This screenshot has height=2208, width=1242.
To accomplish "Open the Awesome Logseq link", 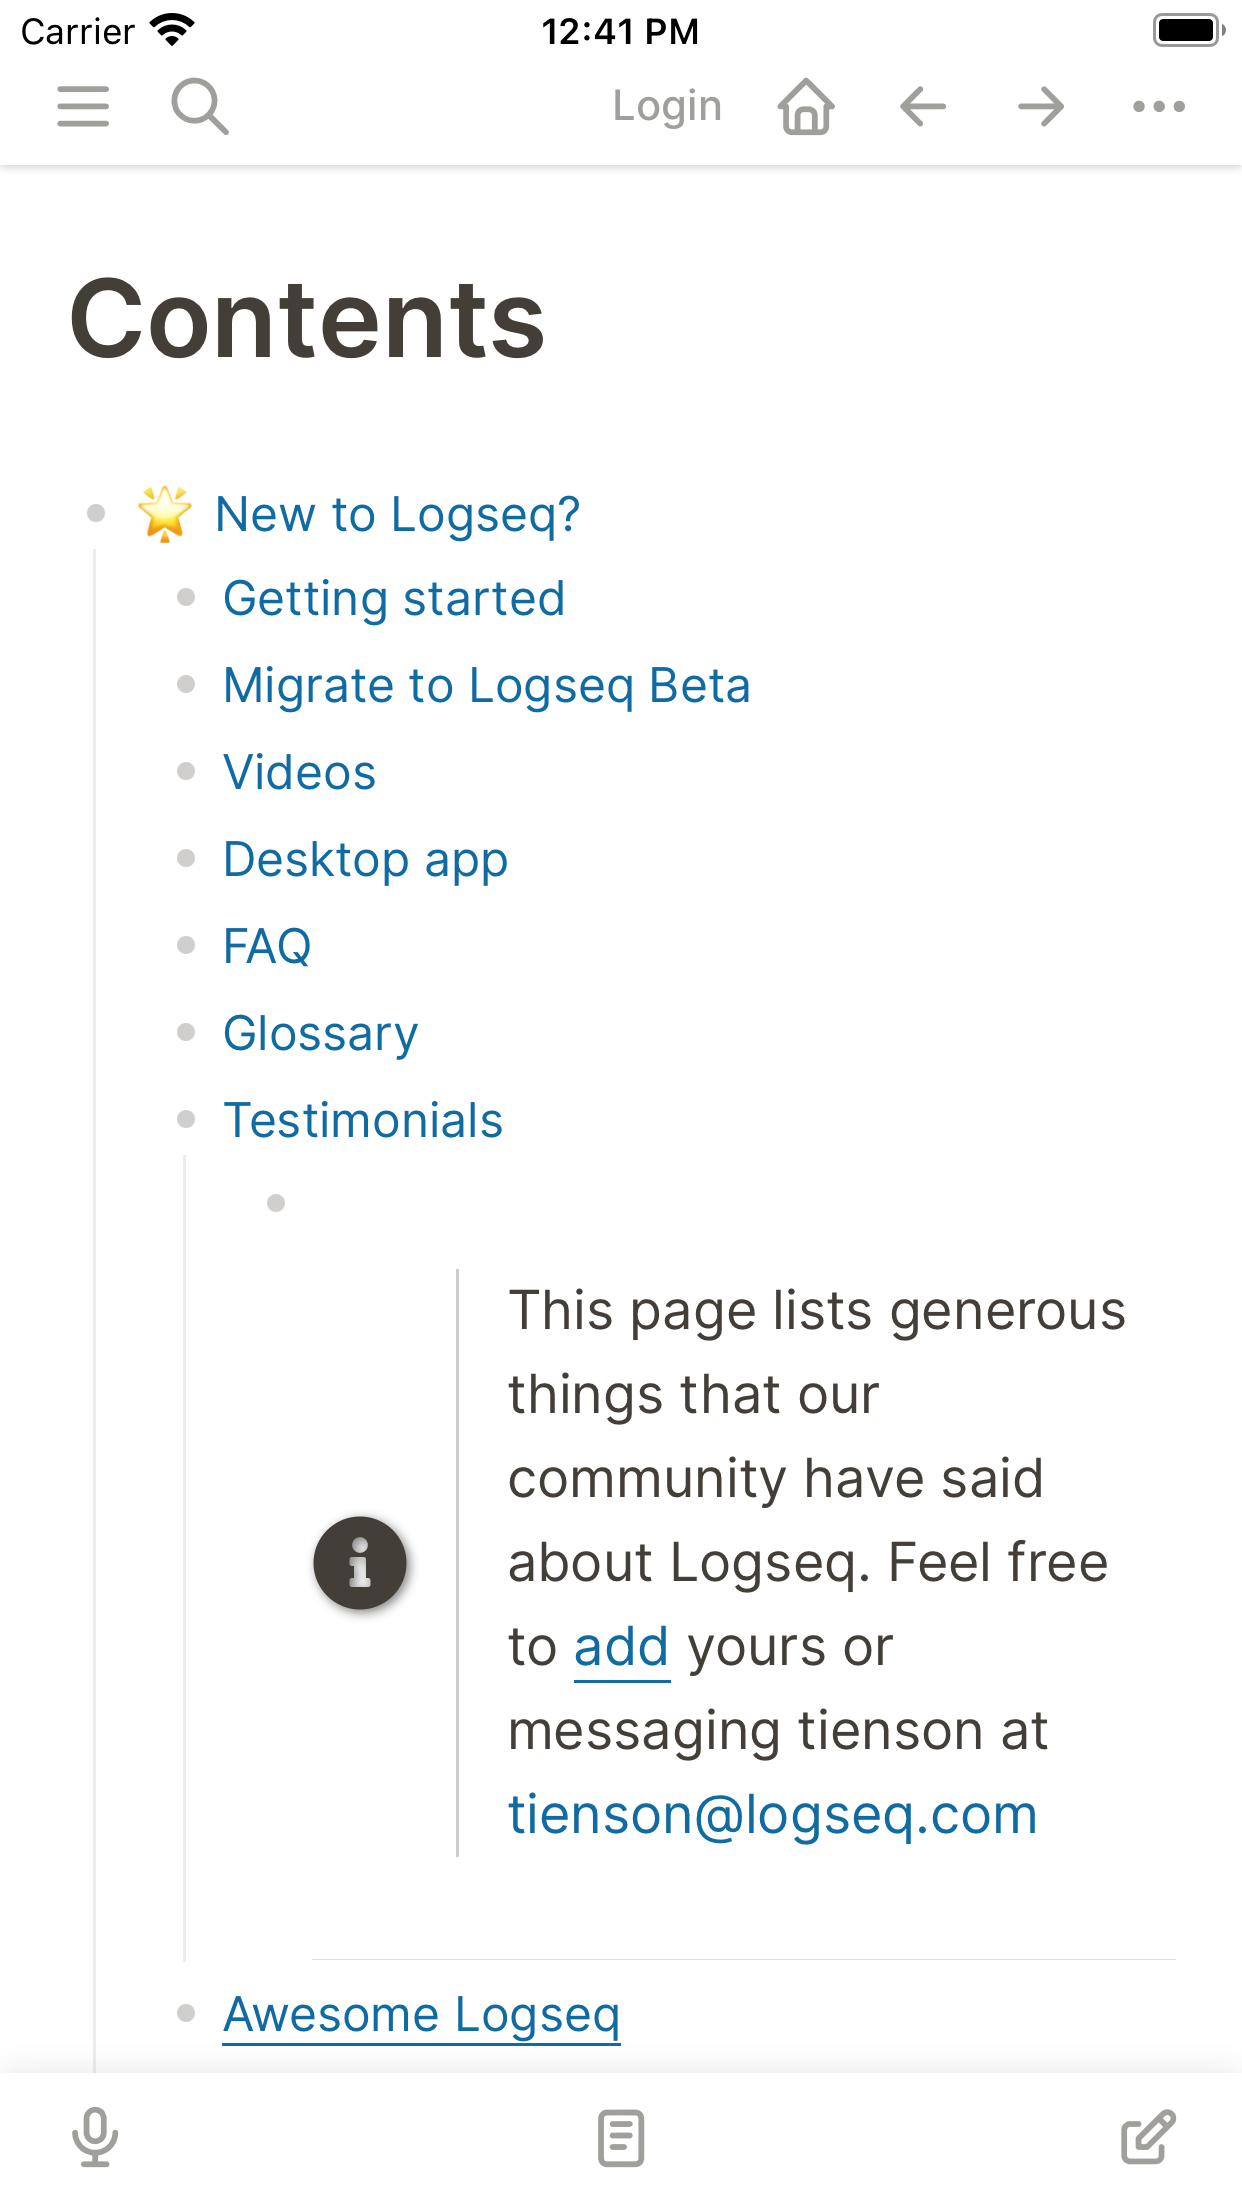I will pos(422,2015).
